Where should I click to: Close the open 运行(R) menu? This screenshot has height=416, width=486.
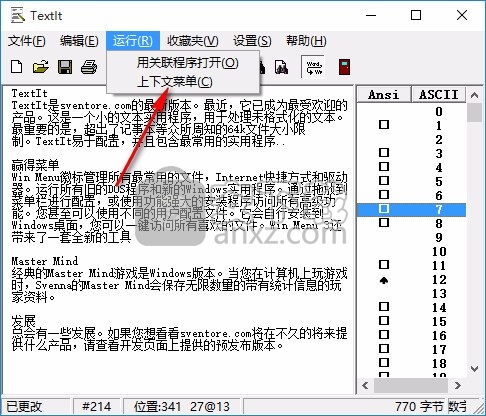point(133,41)
